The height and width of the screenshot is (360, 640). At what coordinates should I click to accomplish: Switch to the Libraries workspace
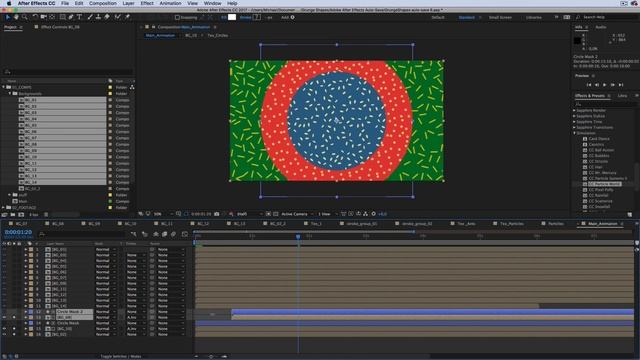point(533,18)
